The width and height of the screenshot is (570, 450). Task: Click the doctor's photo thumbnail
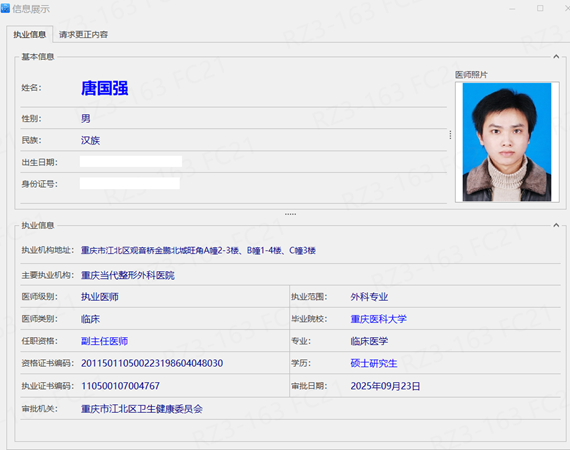click(507, 142)
